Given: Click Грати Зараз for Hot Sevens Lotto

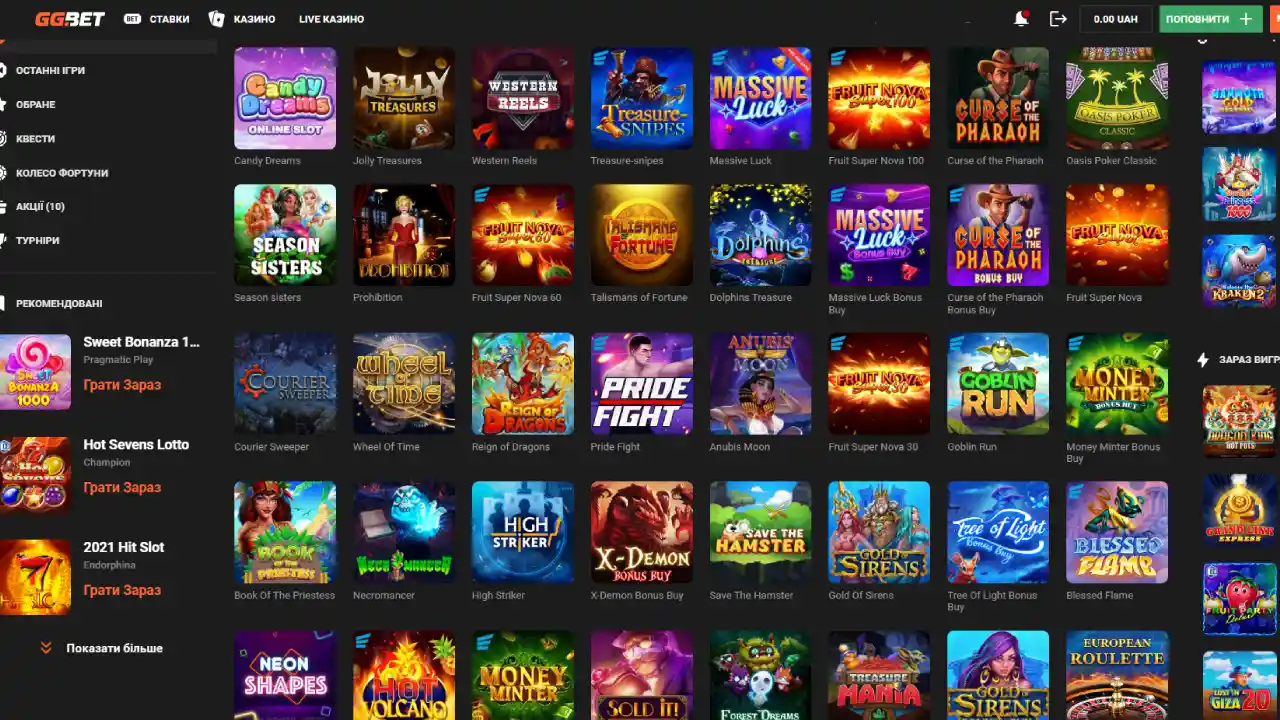Looking at the screenshot, I should 122,487.
